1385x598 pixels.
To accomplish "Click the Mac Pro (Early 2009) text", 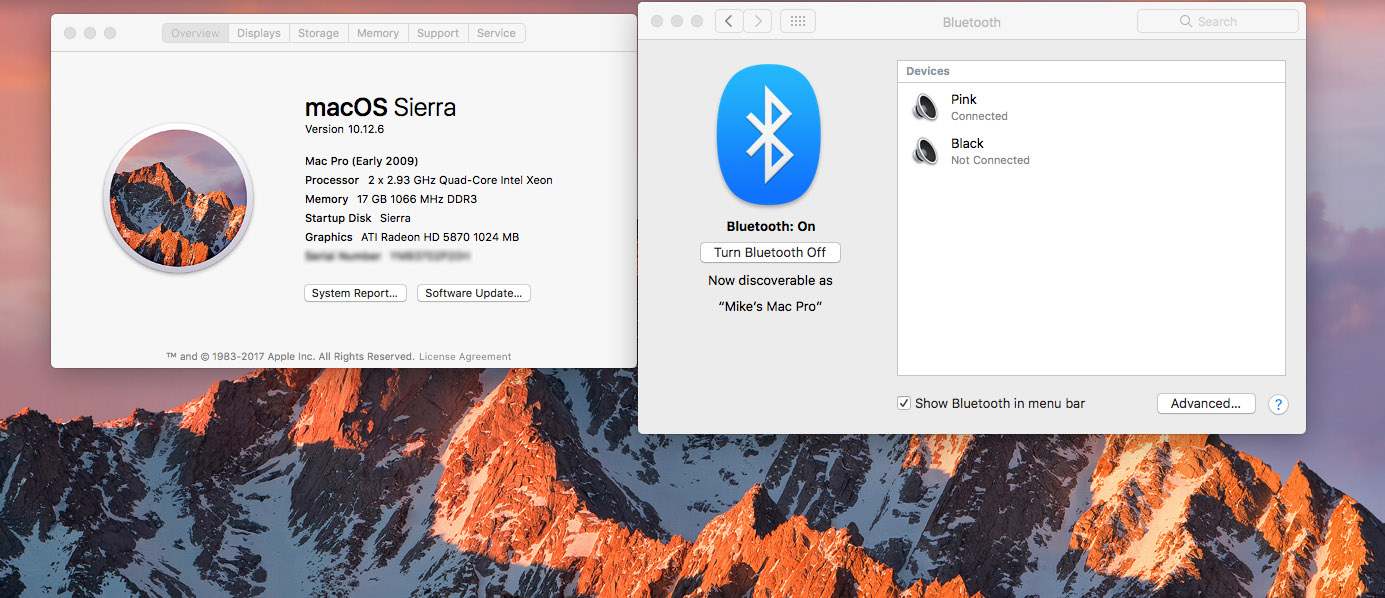I will [x=361, y=161].
